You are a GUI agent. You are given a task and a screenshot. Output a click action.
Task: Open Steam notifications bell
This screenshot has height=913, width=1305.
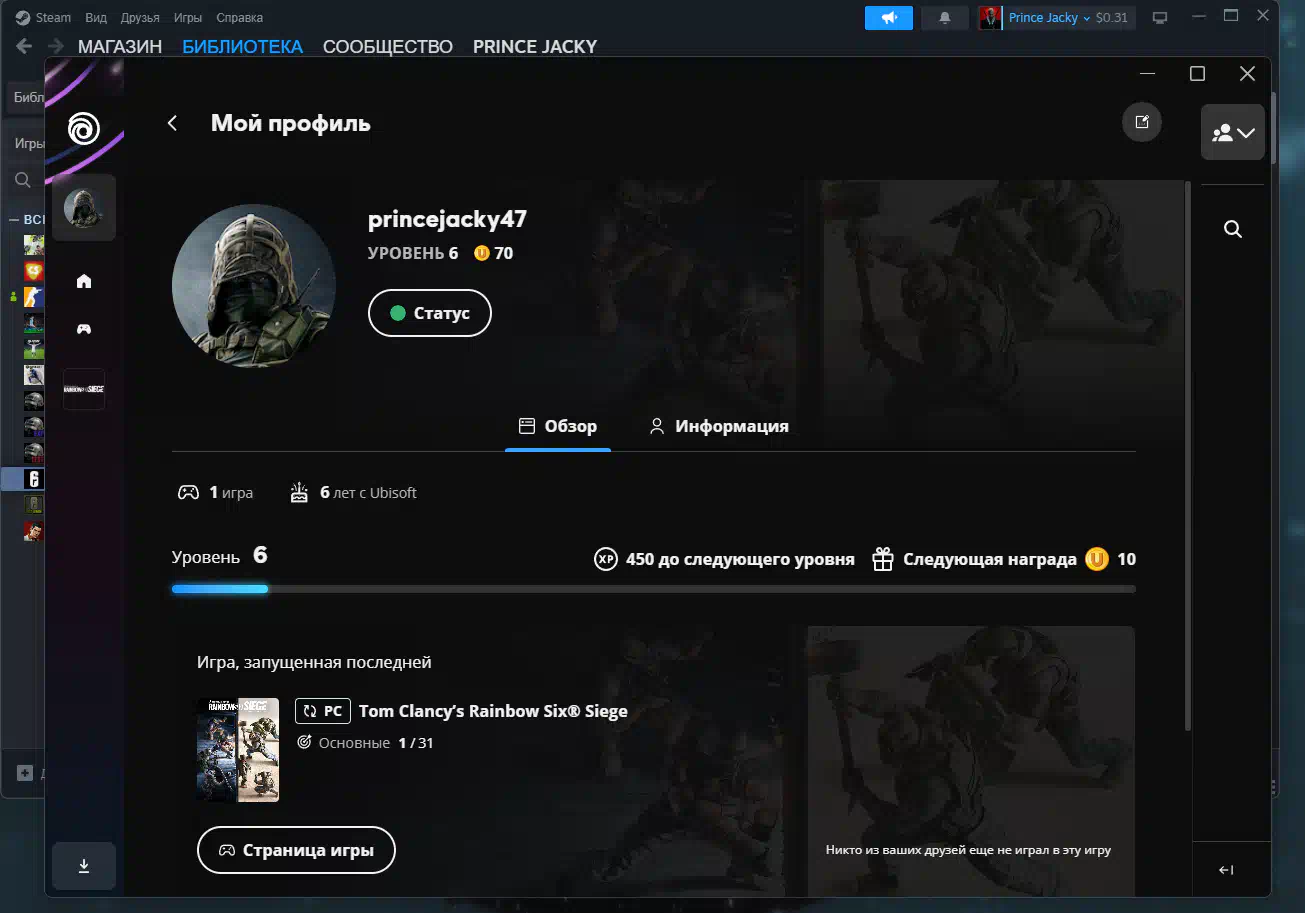pos(945,18)
